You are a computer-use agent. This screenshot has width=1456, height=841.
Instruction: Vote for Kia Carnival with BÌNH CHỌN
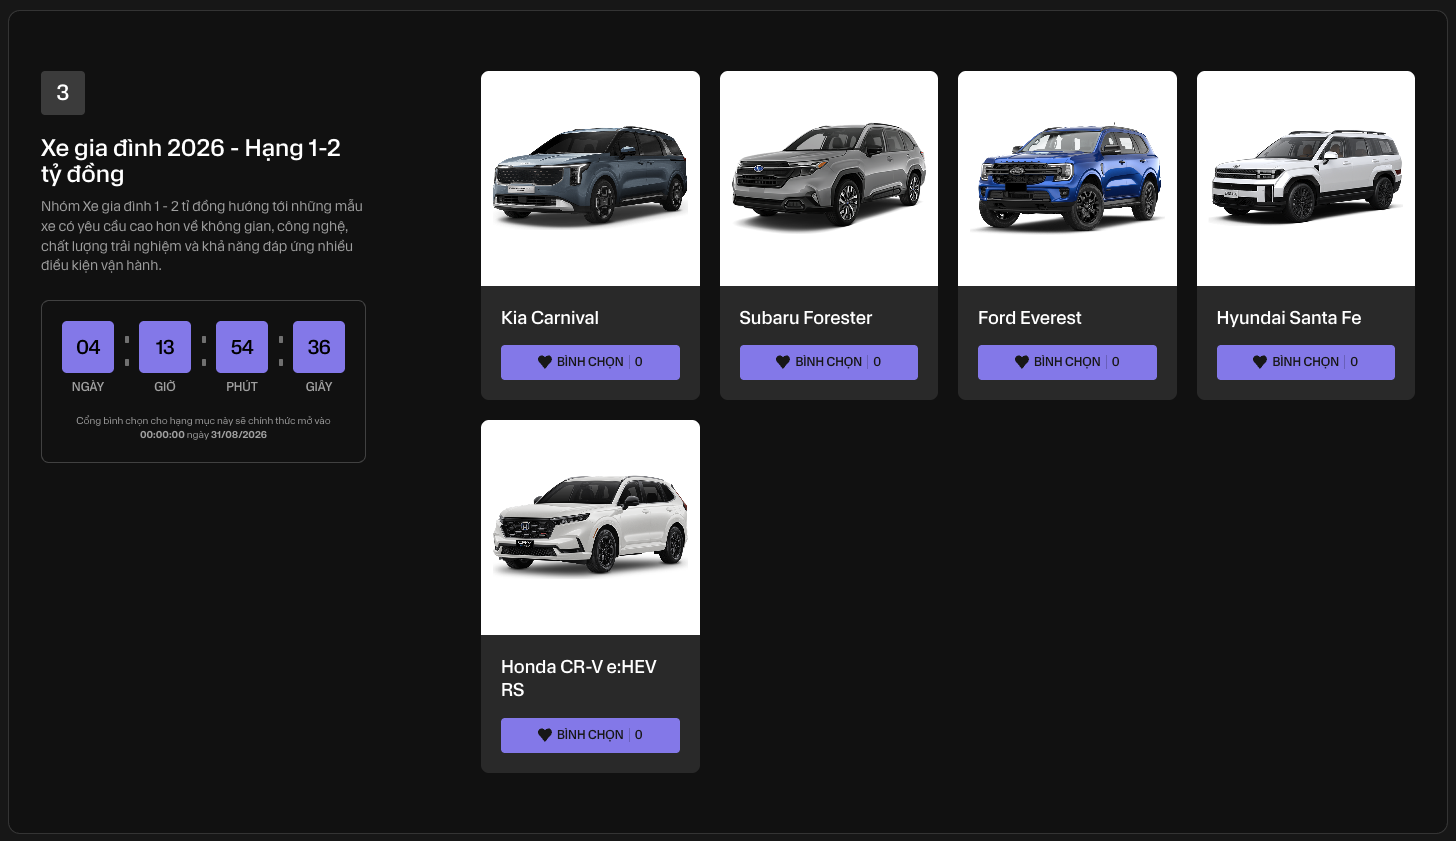click(x=590, y=362)
